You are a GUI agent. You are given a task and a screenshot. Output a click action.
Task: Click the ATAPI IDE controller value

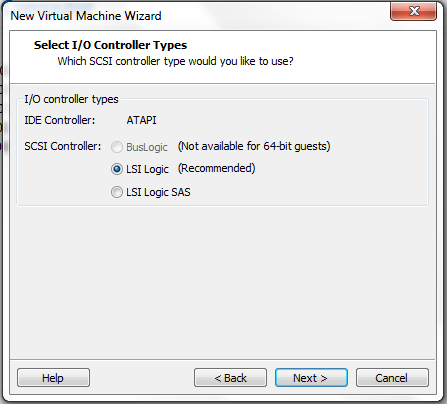pyautogui.click(x=141, y=120)
